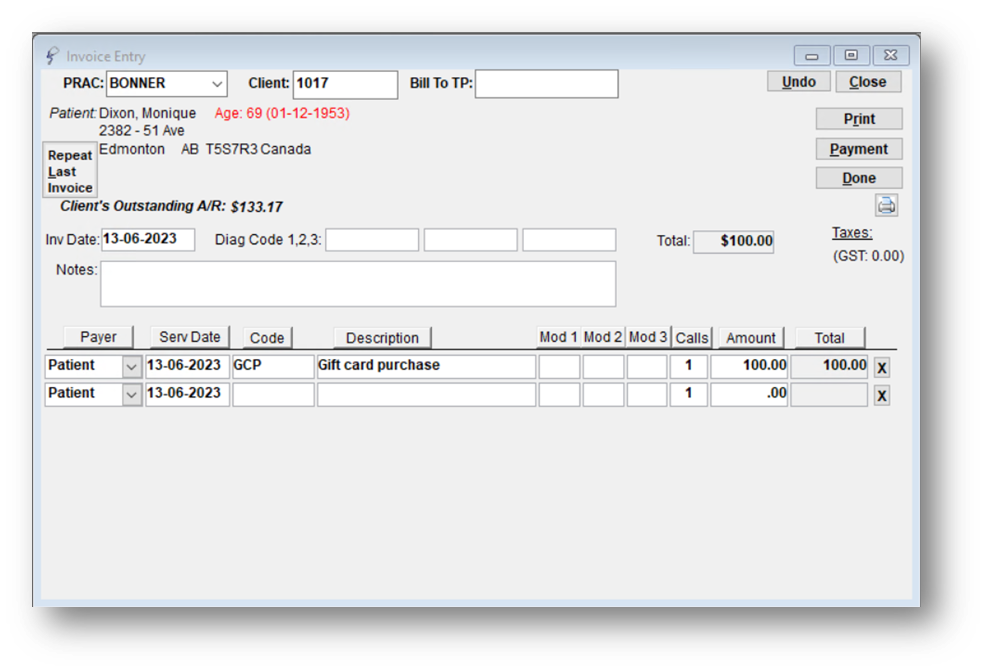This screenshot has height=672, width=986.
Task: Click the Client field containing 1017
Action: pyautogui.click(x=345, y=84)
